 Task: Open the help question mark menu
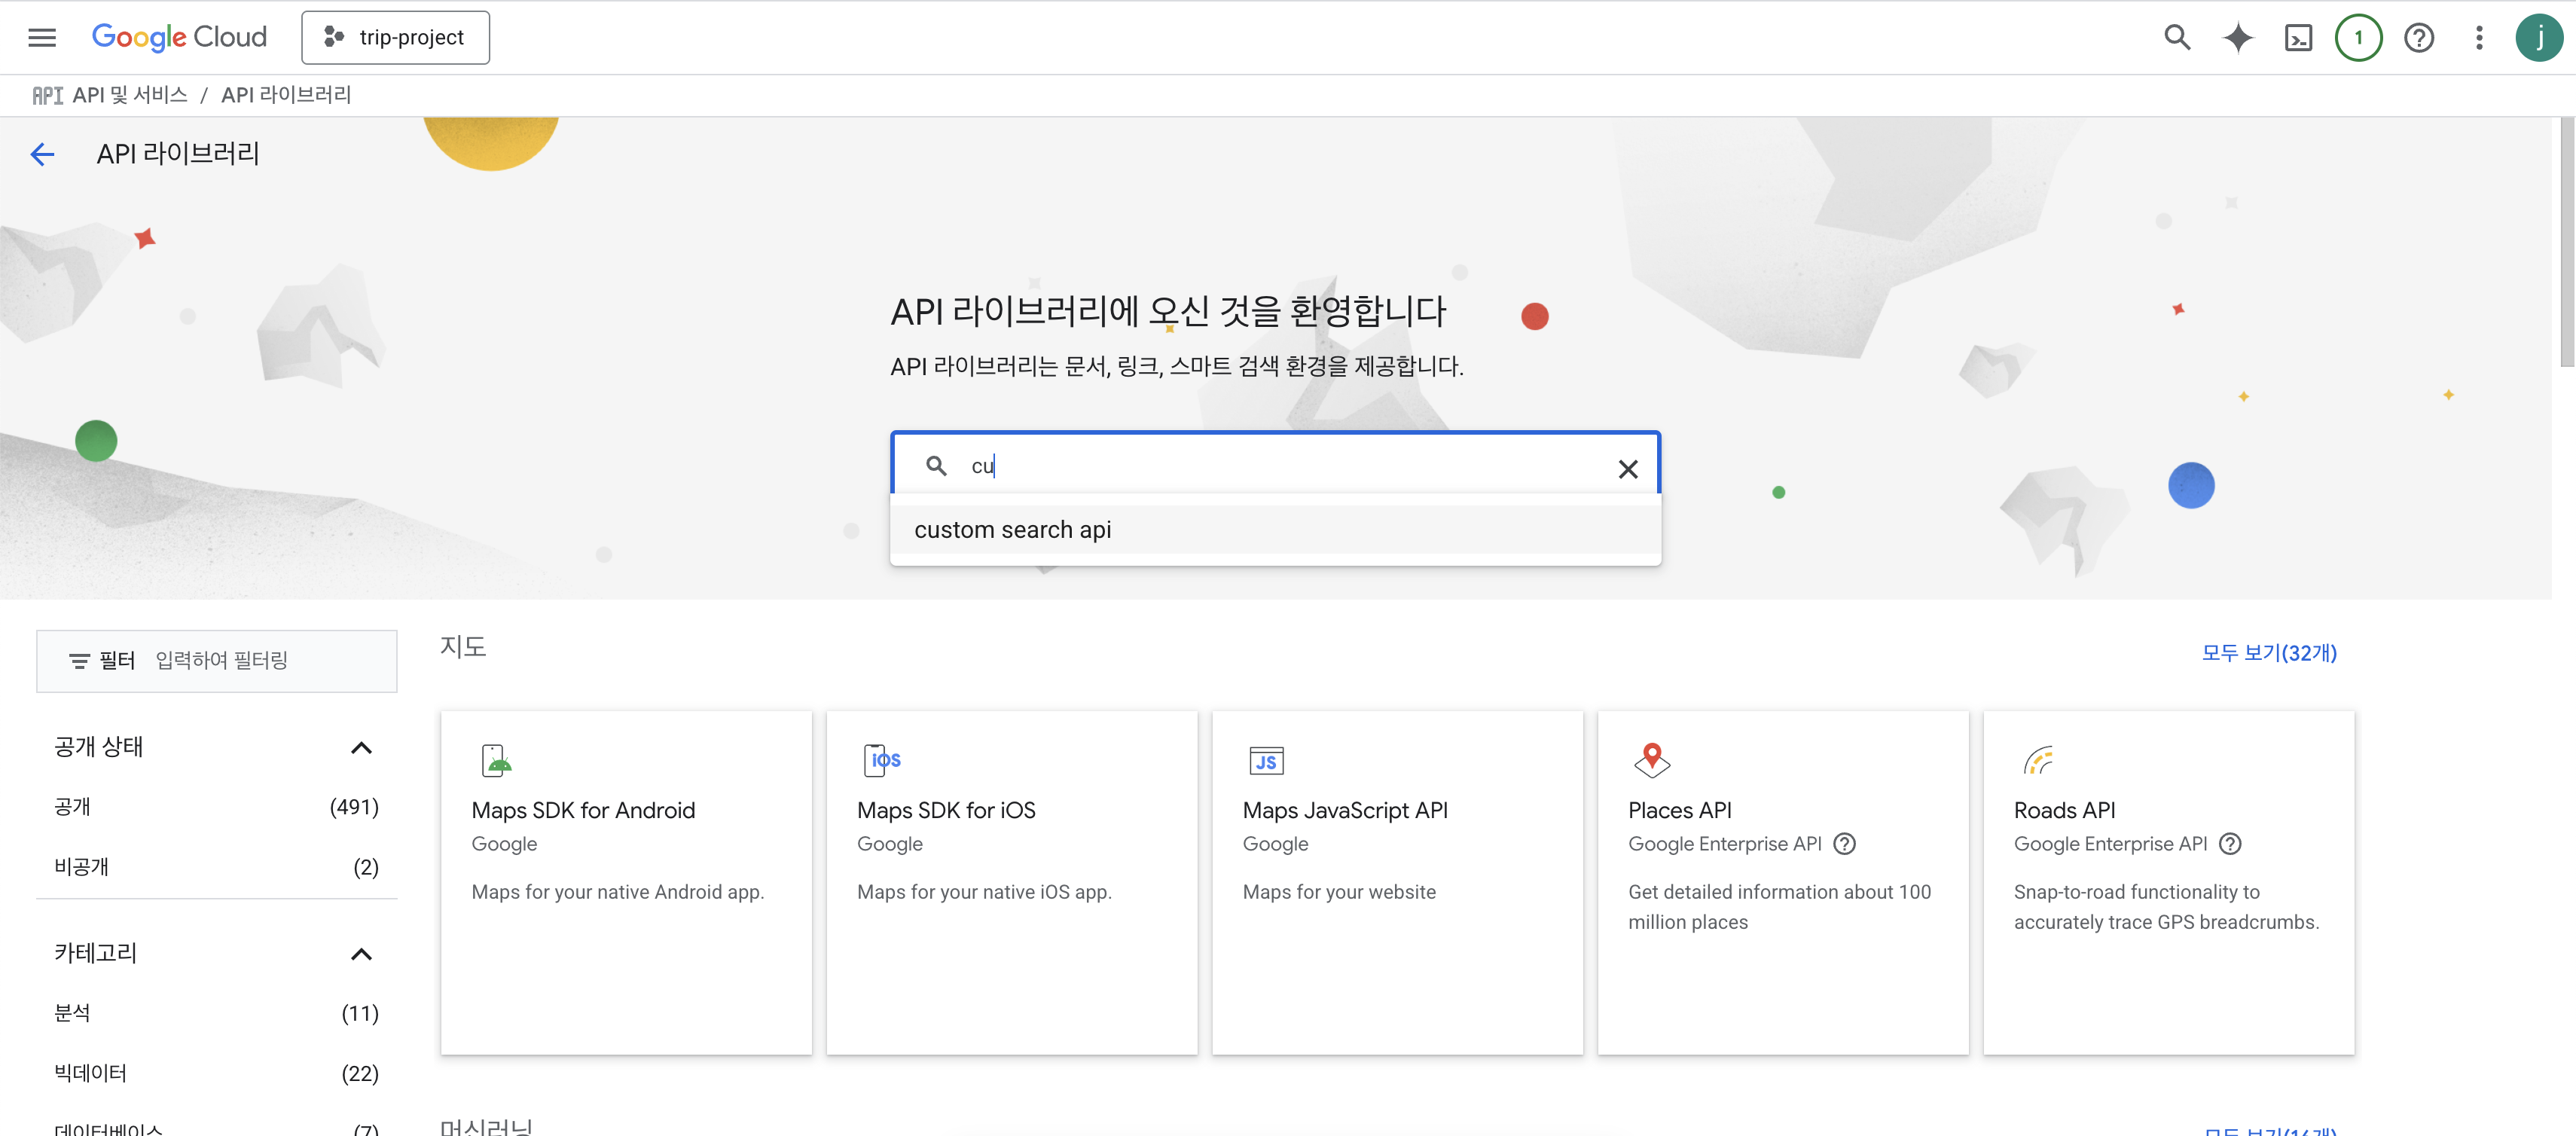tap(2418, 38)
